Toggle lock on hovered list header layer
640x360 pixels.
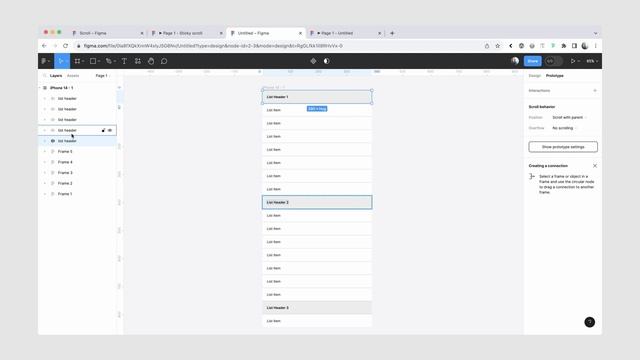[103, 130]
